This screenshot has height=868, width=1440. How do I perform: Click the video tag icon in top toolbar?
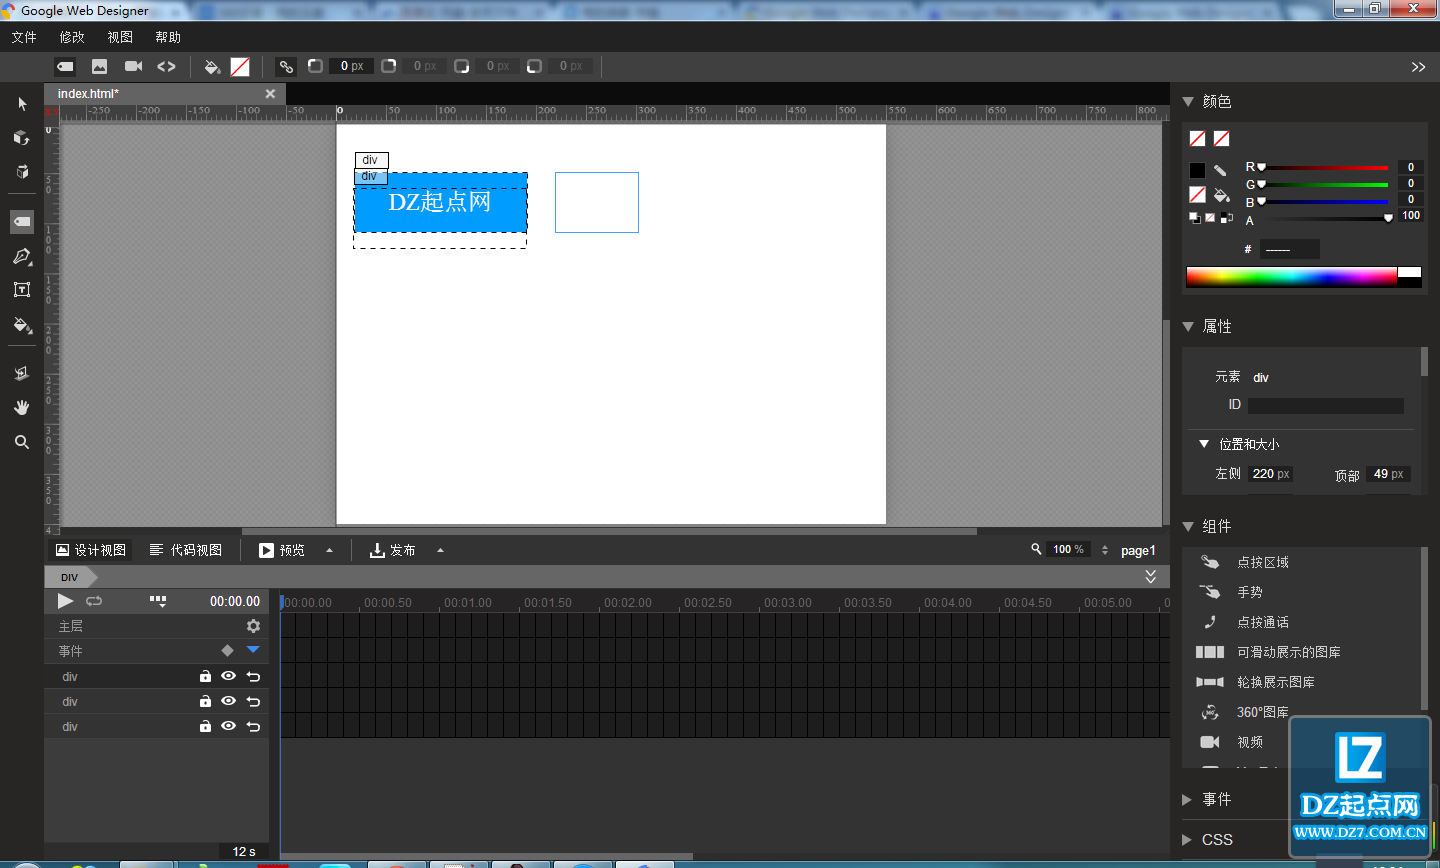133,66
